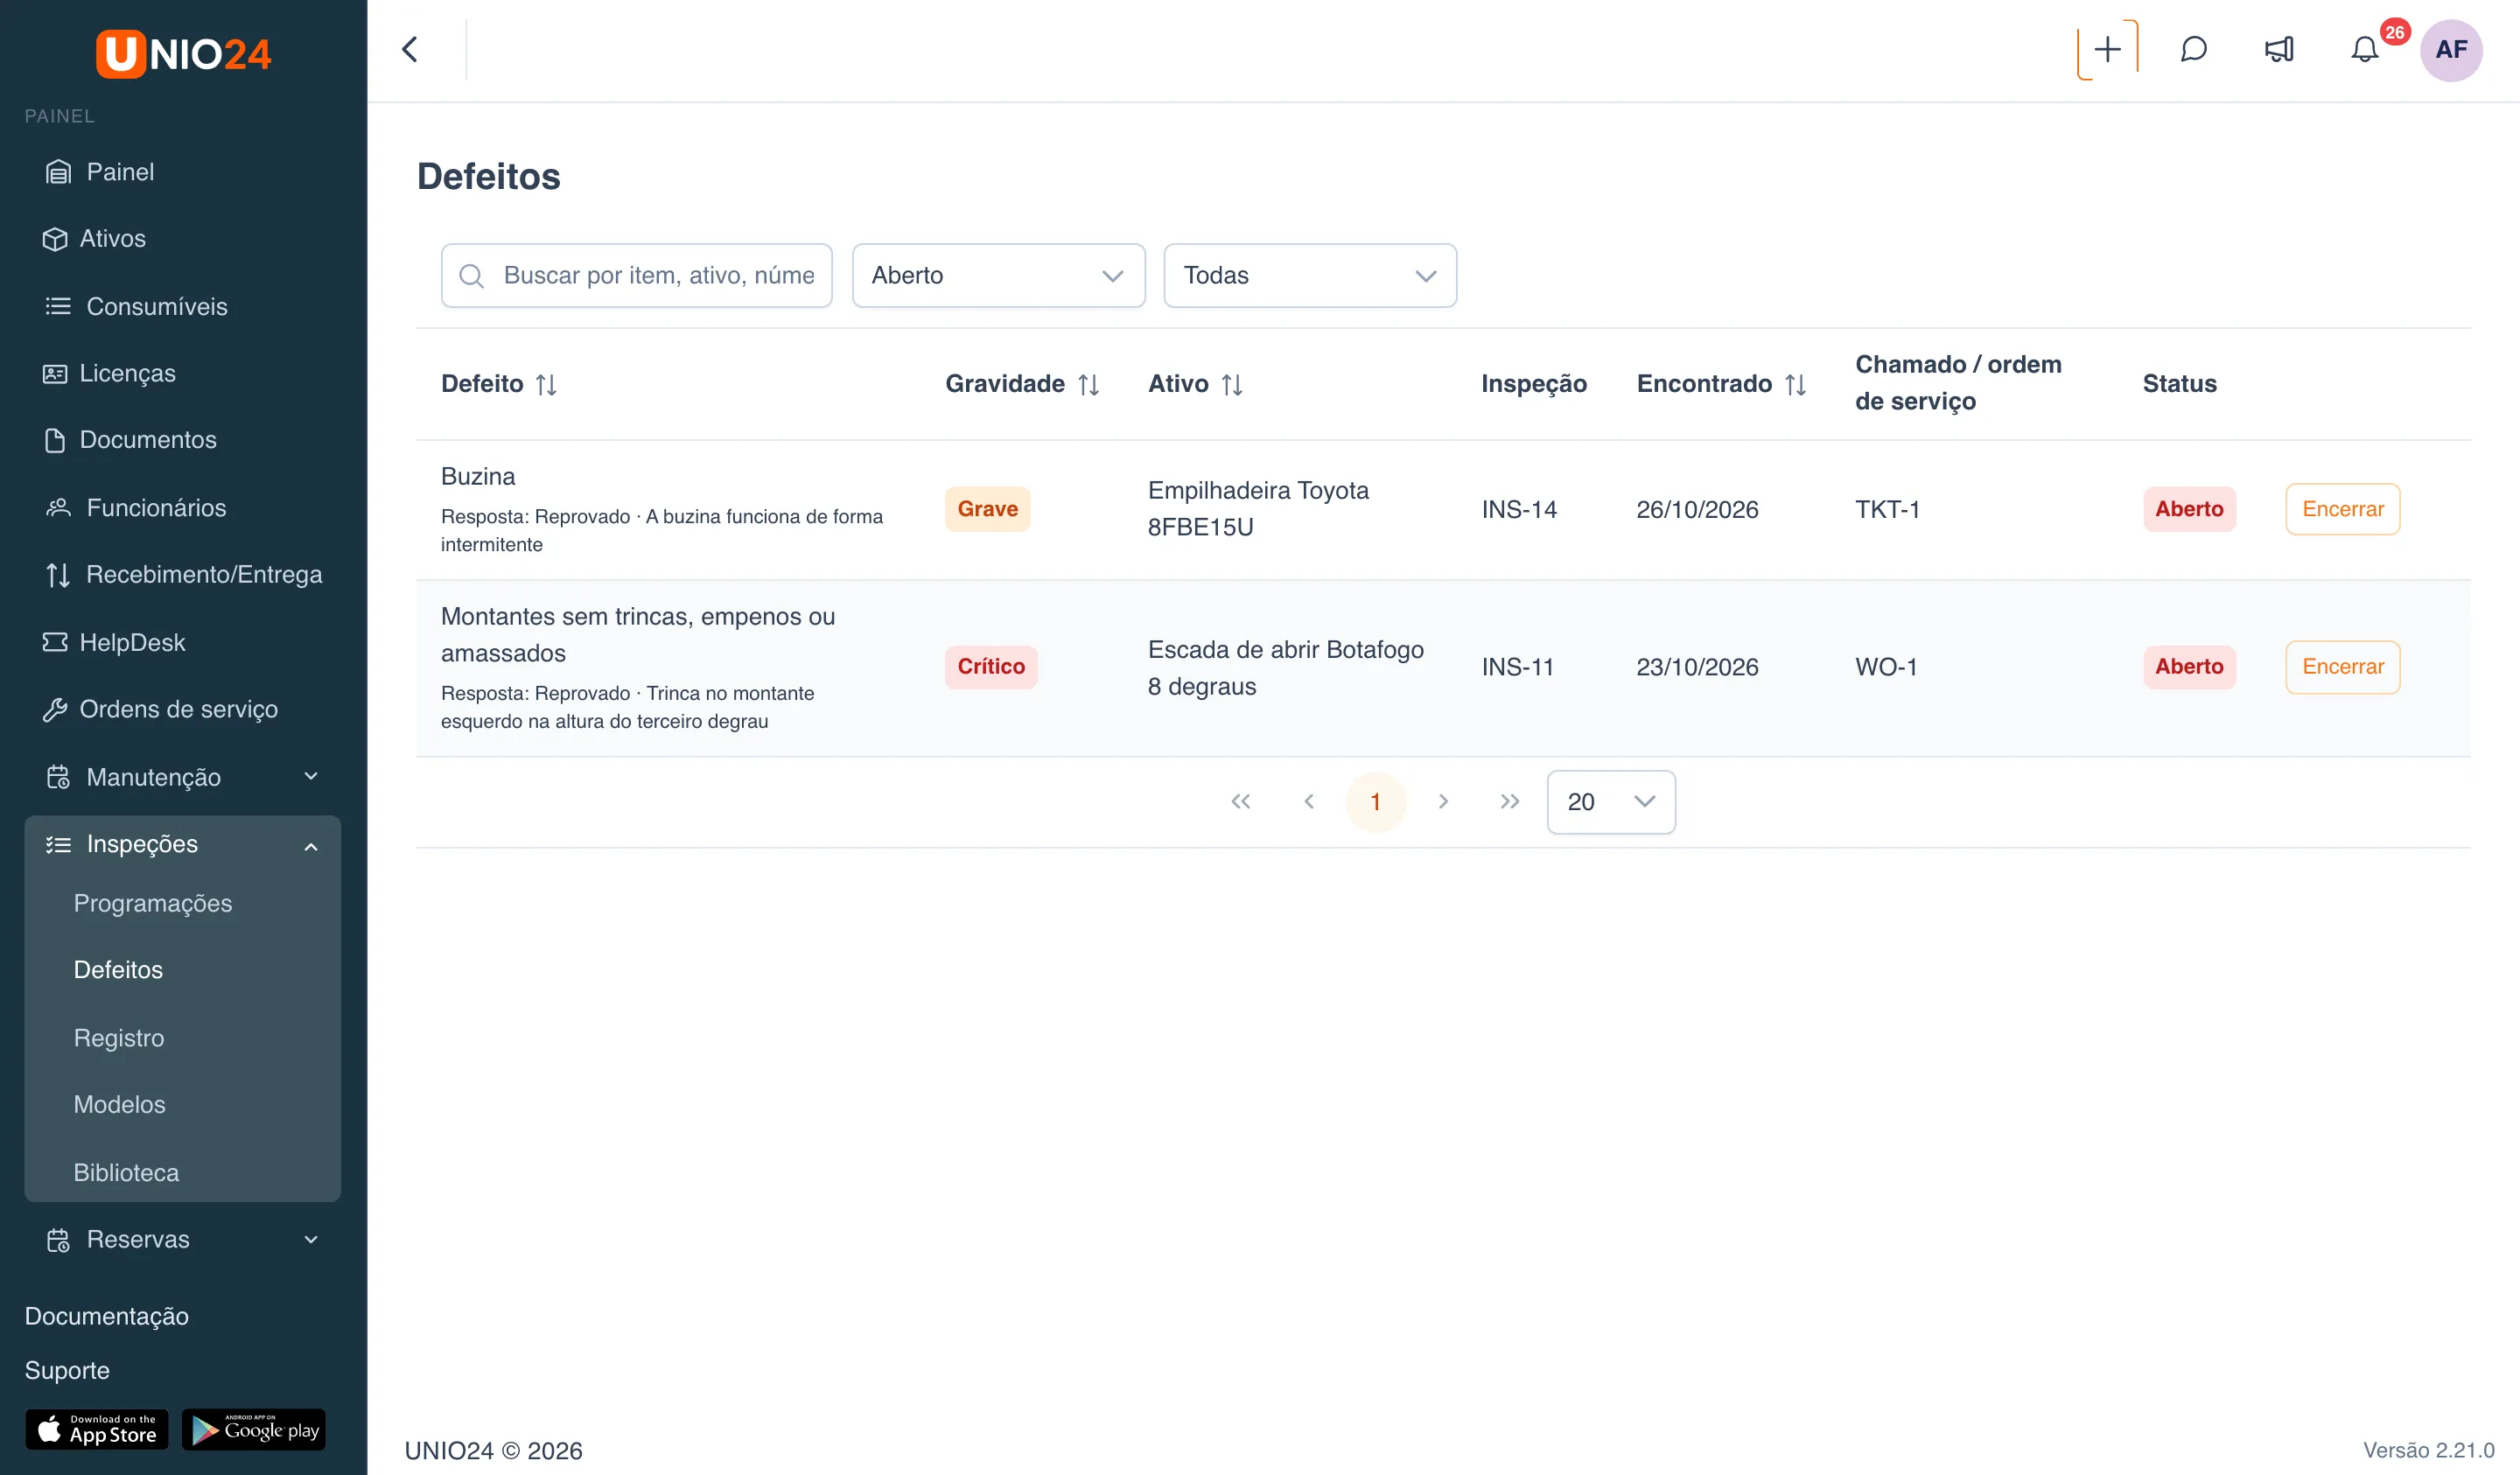The width and height of the screenshot is (2520, 1475).
Task: Sort table by Encontrado column arrows
Action: pyautogui.click(x=1796, y=384)
